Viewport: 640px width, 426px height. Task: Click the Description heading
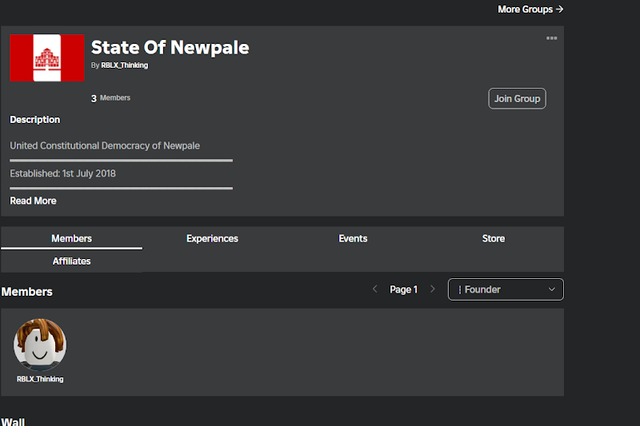[x=35, y=120]
